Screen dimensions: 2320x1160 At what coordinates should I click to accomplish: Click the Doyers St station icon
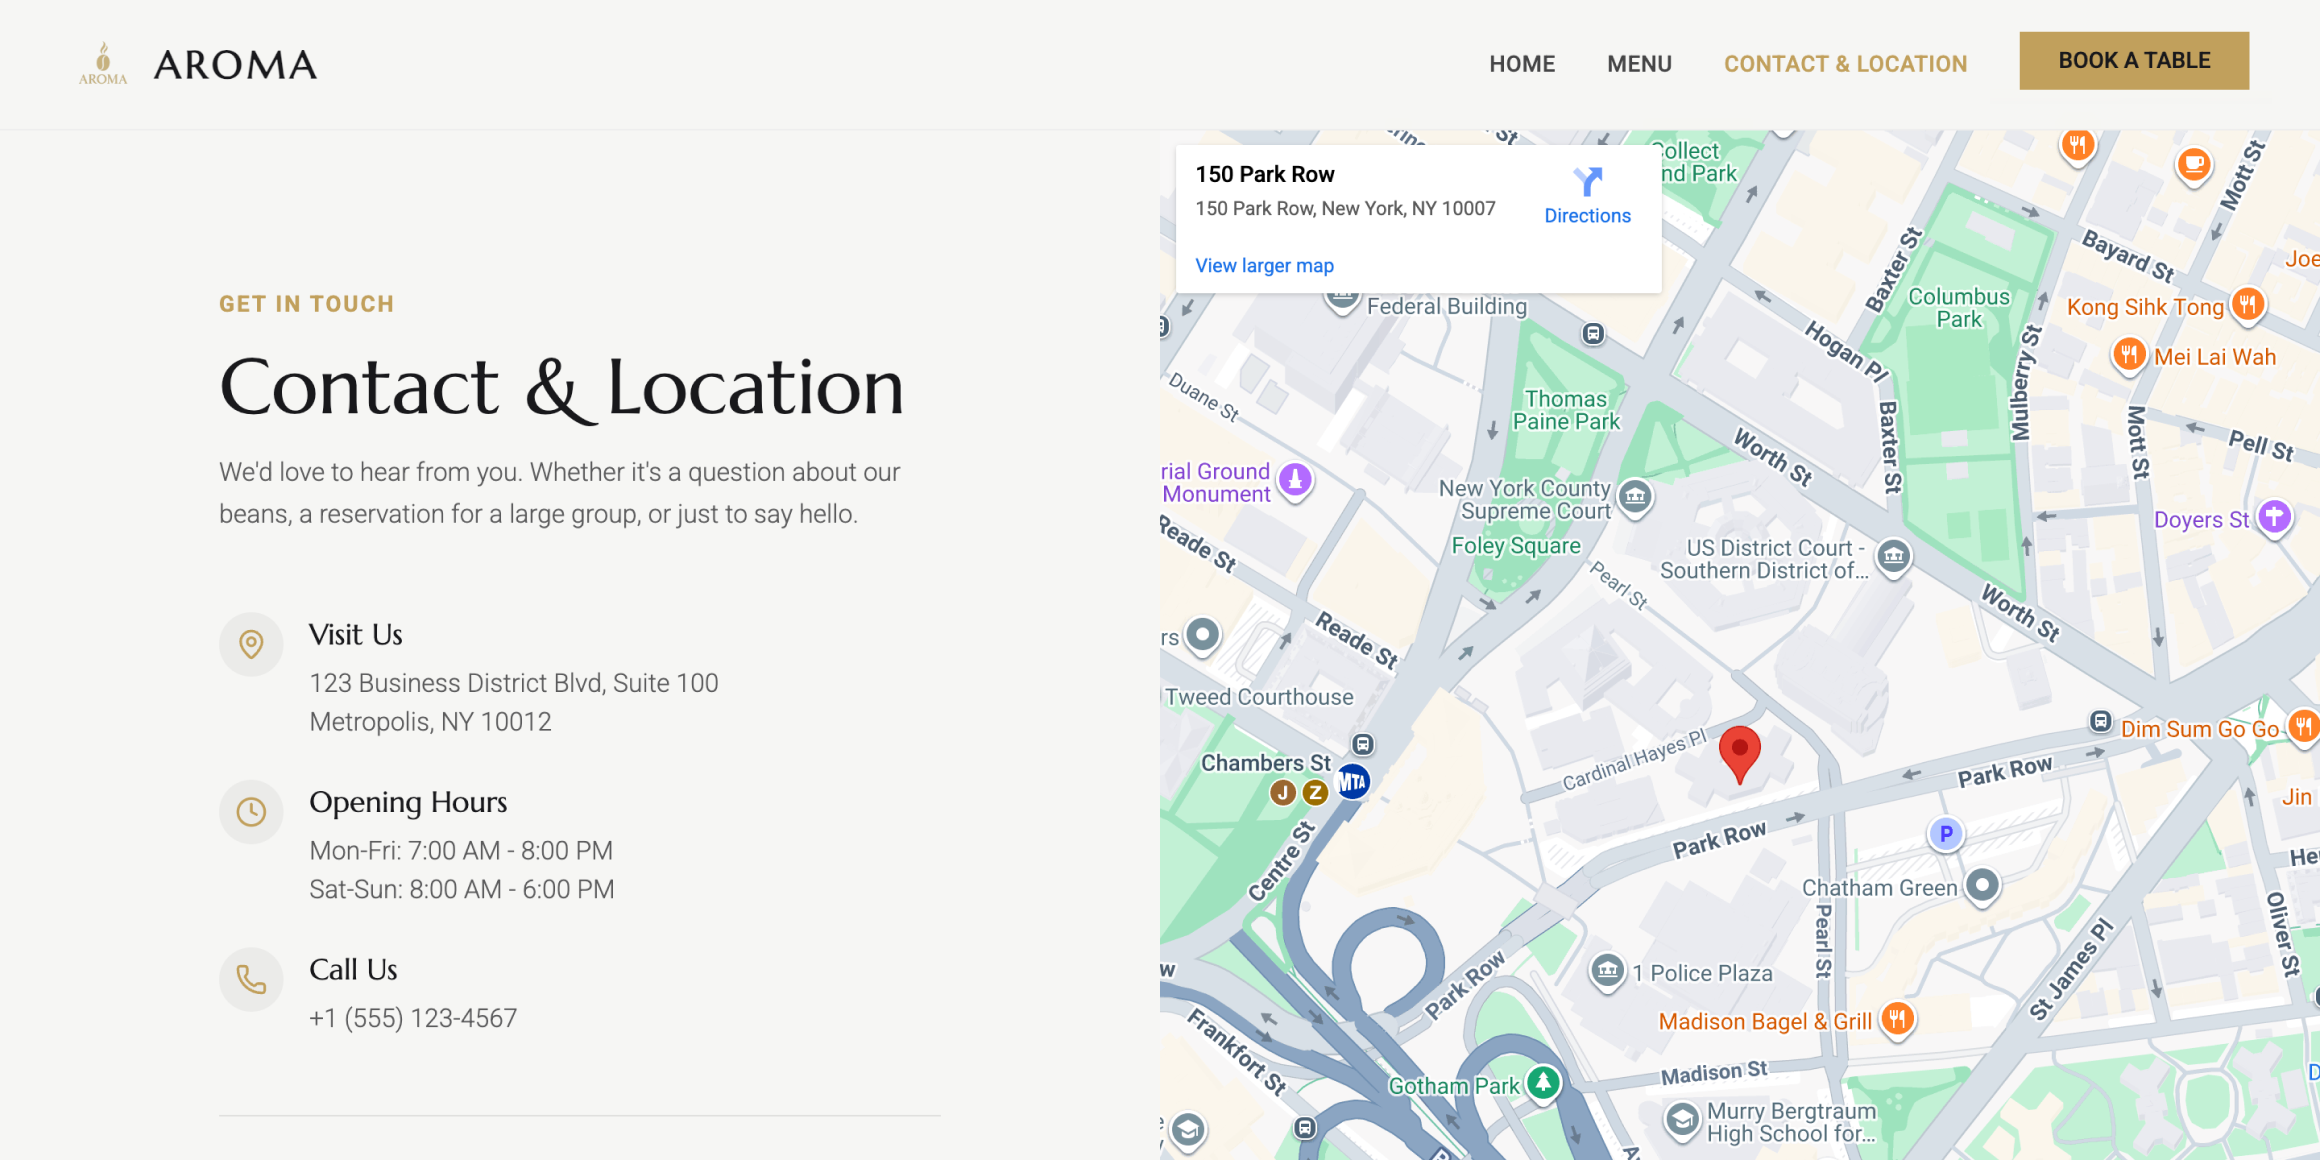tap(2275, 517)
